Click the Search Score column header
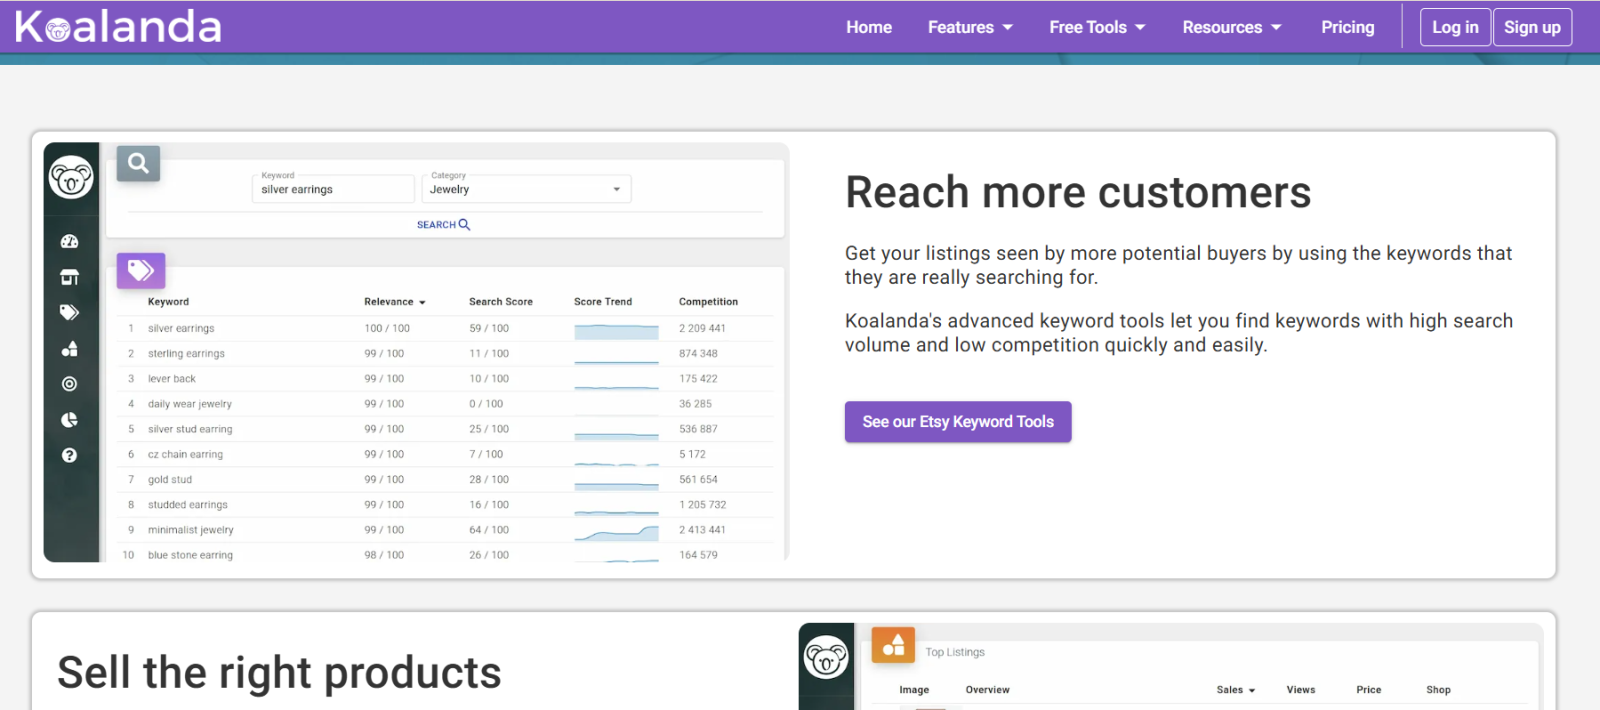1600x710 pixels. pyautogui.click(x=501, y=302)
